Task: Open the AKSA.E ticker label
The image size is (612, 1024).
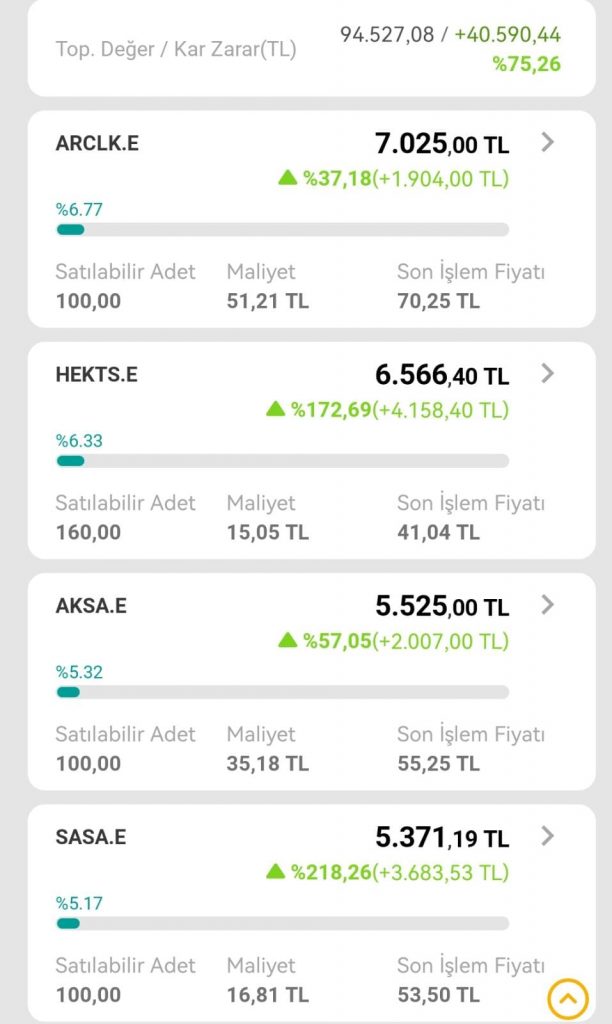Action: (92, 606)
